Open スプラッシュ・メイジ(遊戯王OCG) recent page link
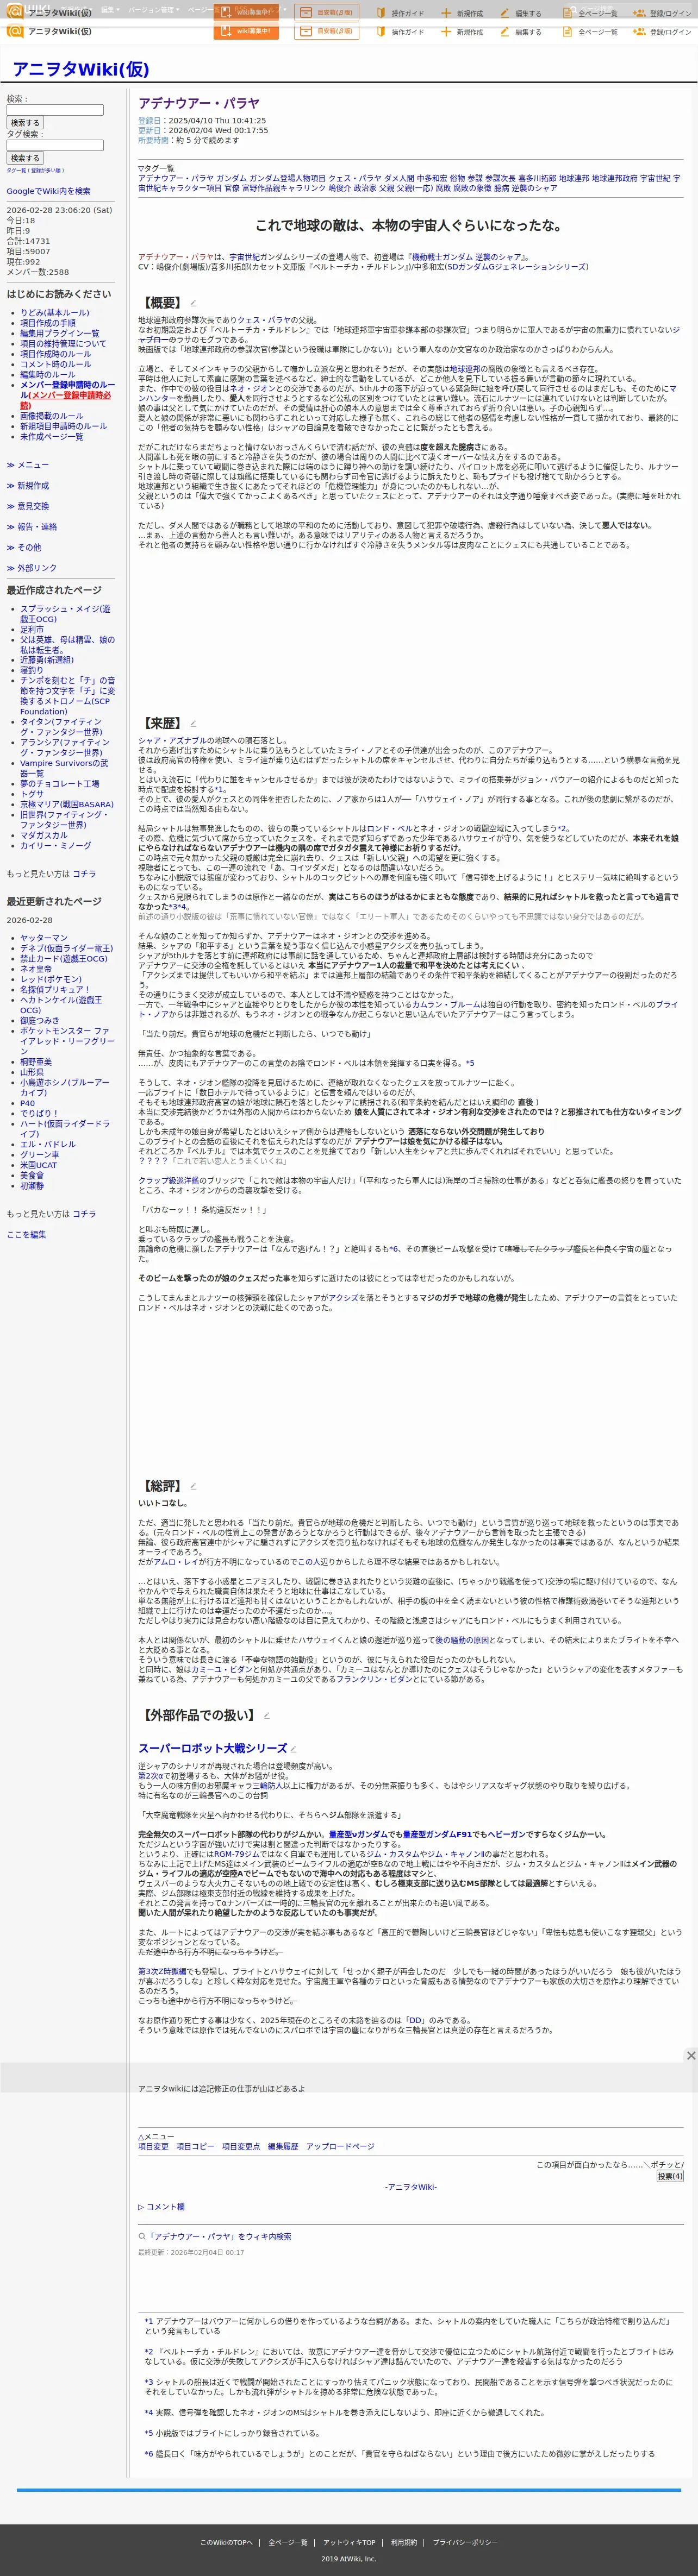Image resolution: width=698 pixels, height=2576 pixels. pos(65,614)
